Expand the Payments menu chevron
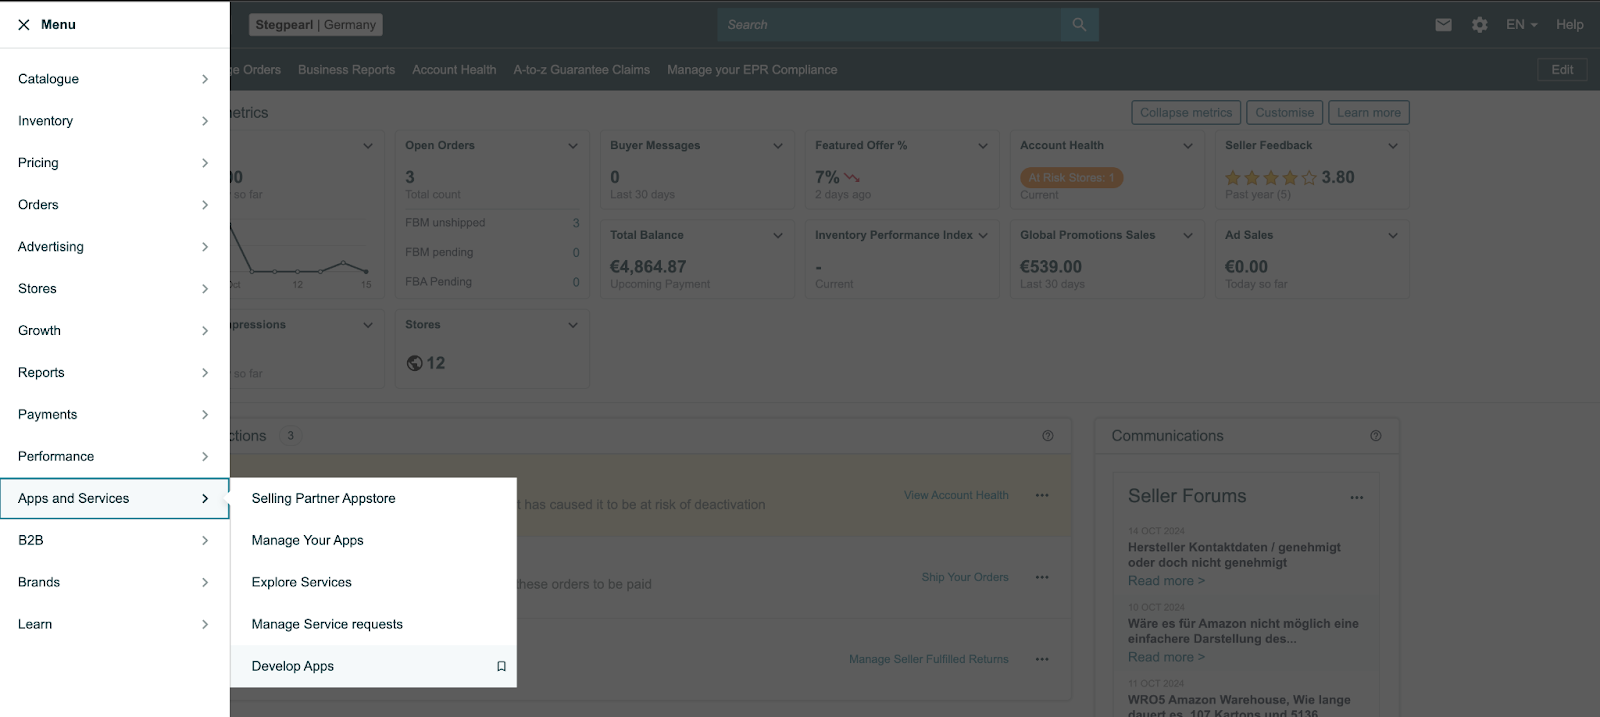1600x717 pixels. click(x=205, y=415)
